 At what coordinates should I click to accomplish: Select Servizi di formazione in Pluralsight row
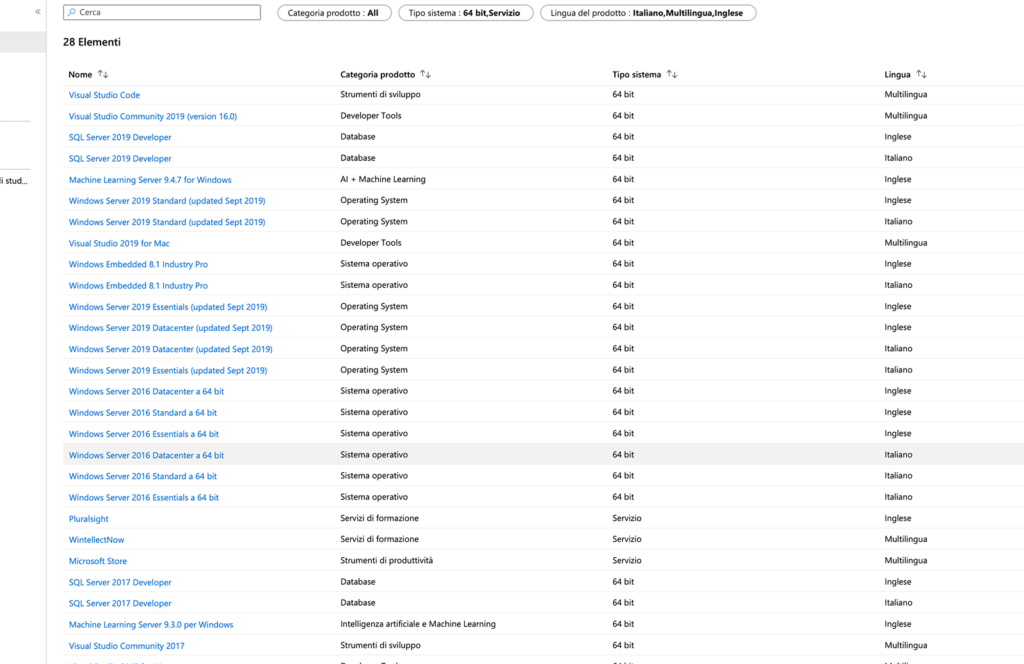(379, 518)
